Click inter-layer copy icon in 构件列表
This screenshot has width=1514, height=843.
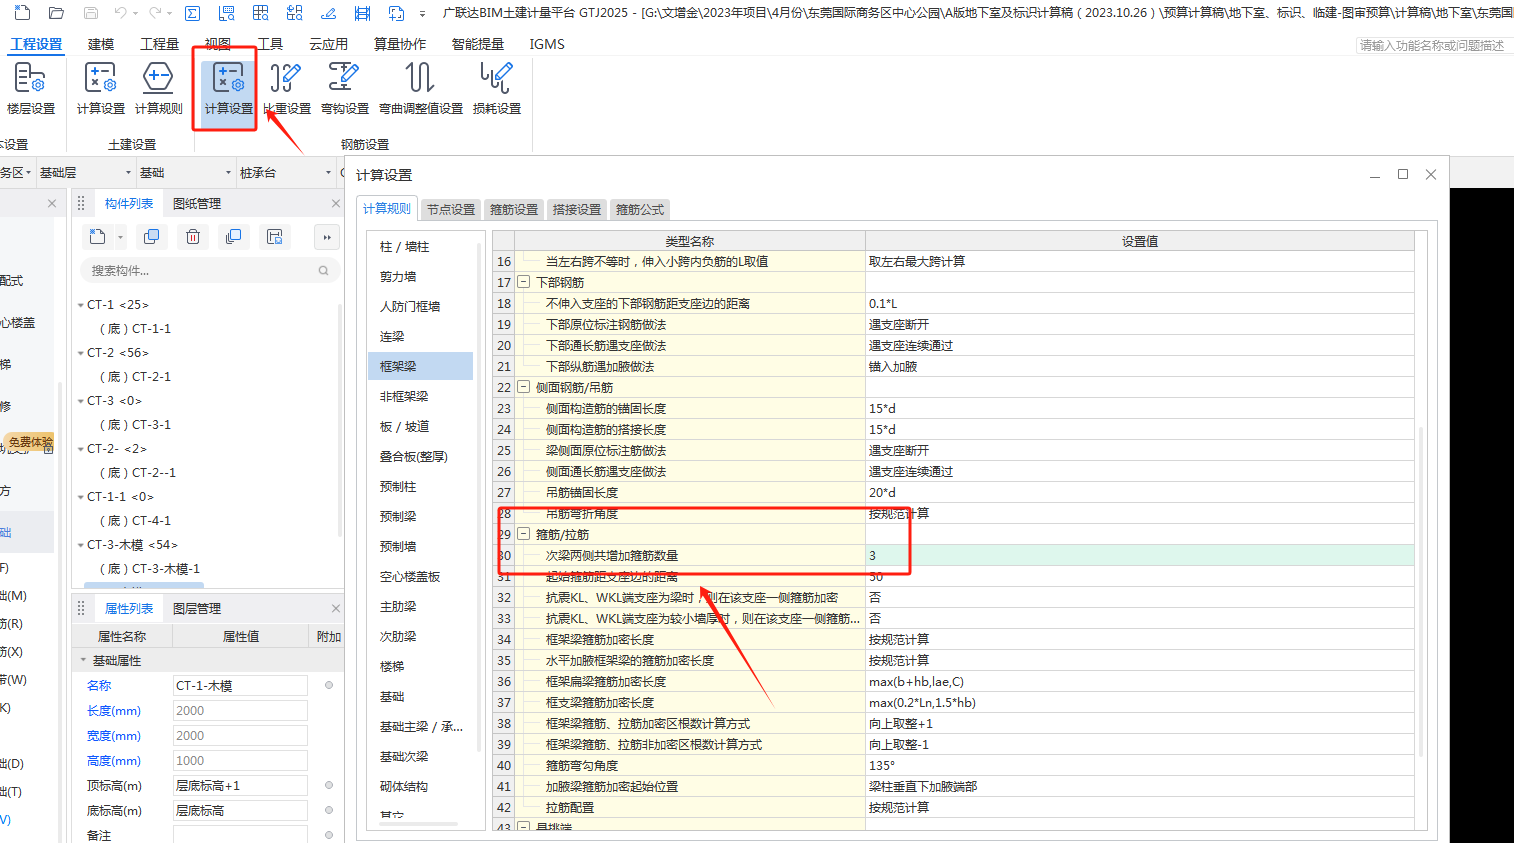point(234,237)
